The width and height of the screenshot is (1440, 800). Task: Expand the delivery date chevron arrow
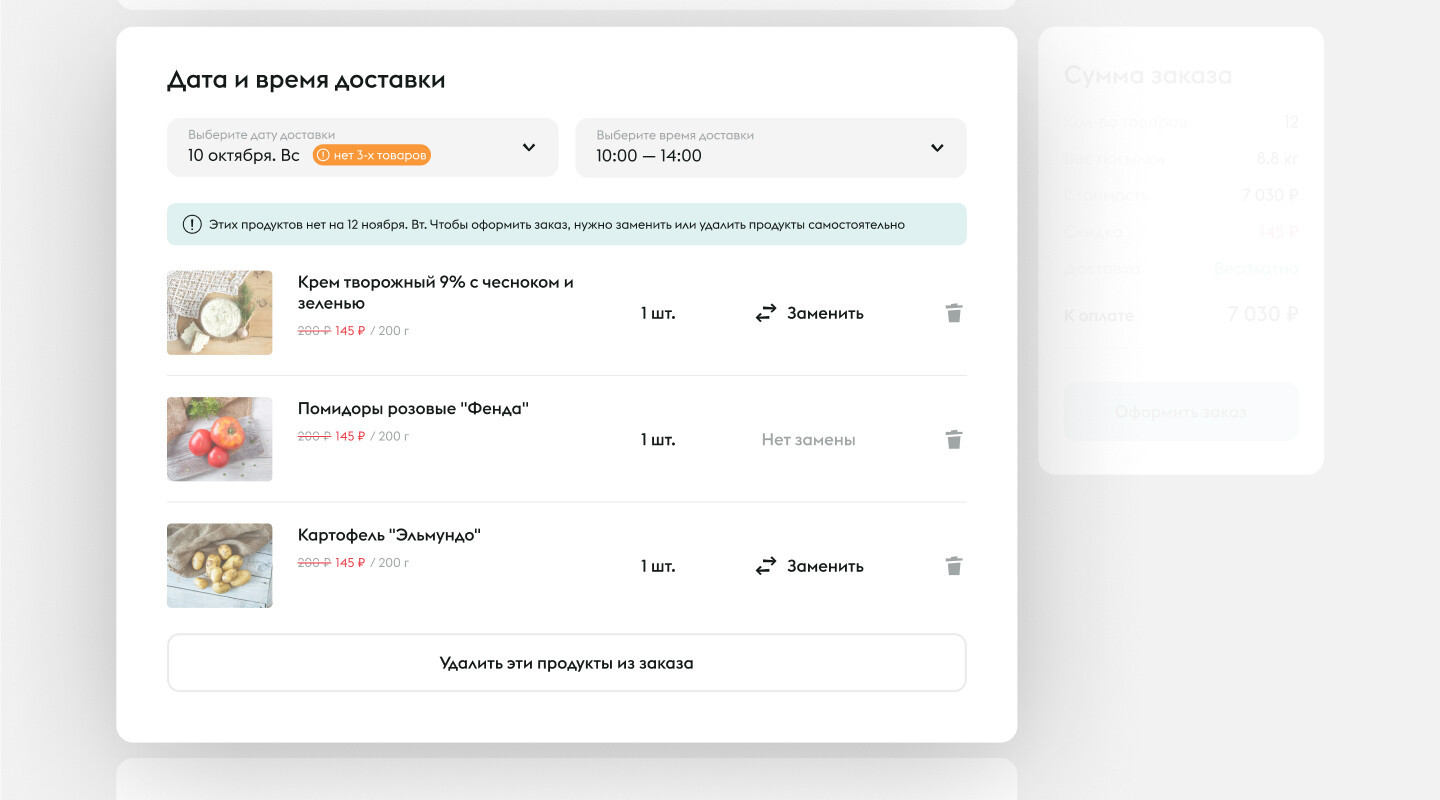point(529,148)
